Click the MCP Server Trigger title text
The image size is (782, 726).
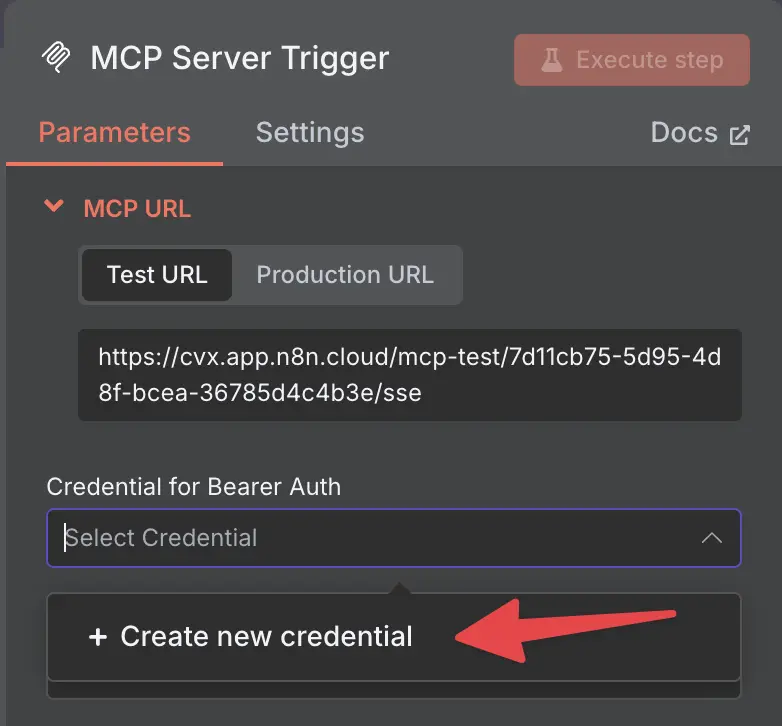click(x=240, y=58)
